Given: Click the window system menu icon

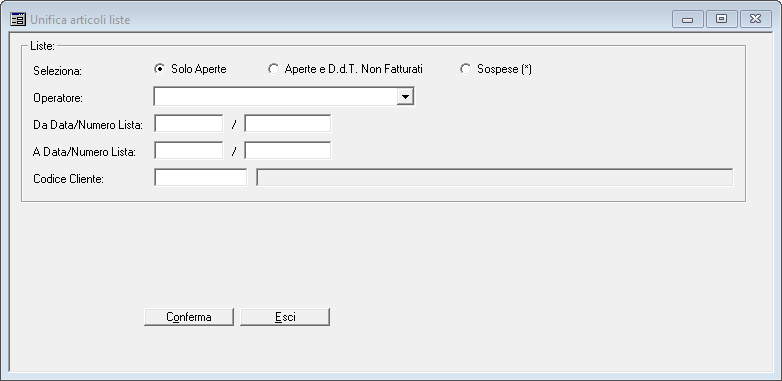Looking at the screenshot, I should pyautogui.click(x=18, y=19).
